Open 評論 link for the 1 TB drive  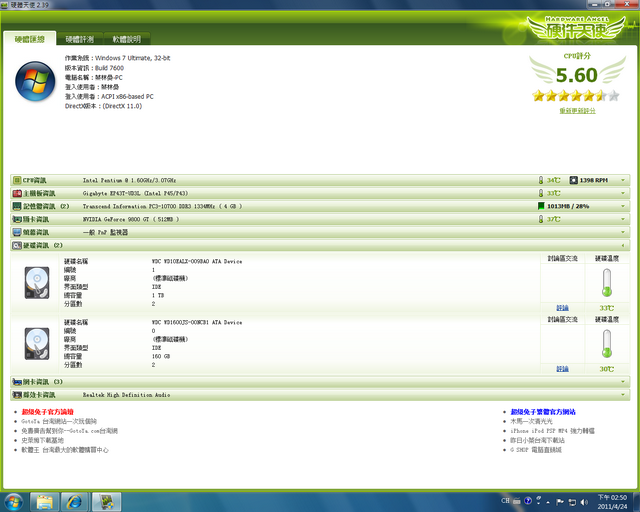point(562,308)
